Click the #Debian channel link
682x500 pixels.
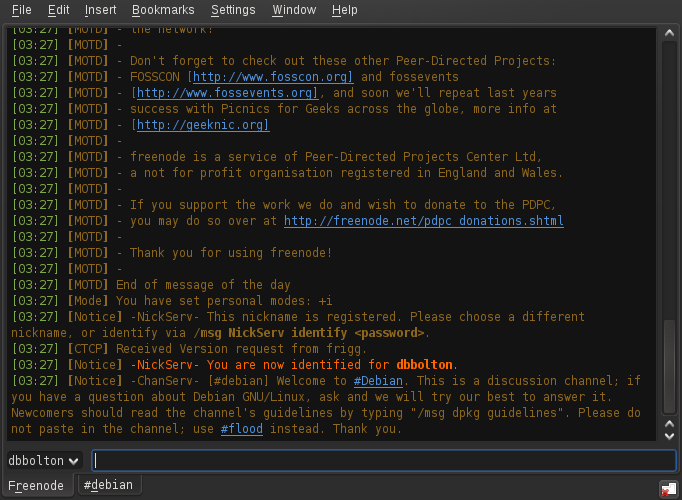pos(378,381)
